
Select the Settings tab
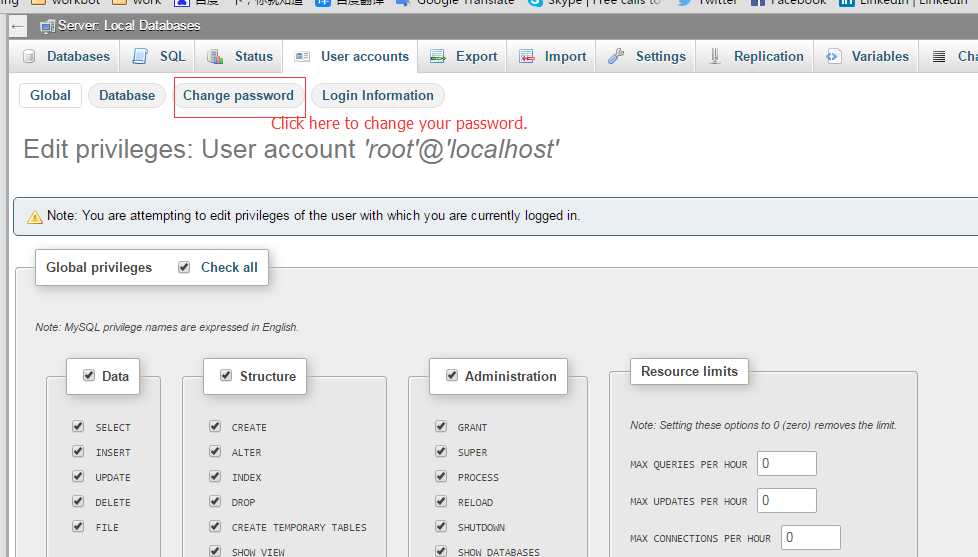647,57
